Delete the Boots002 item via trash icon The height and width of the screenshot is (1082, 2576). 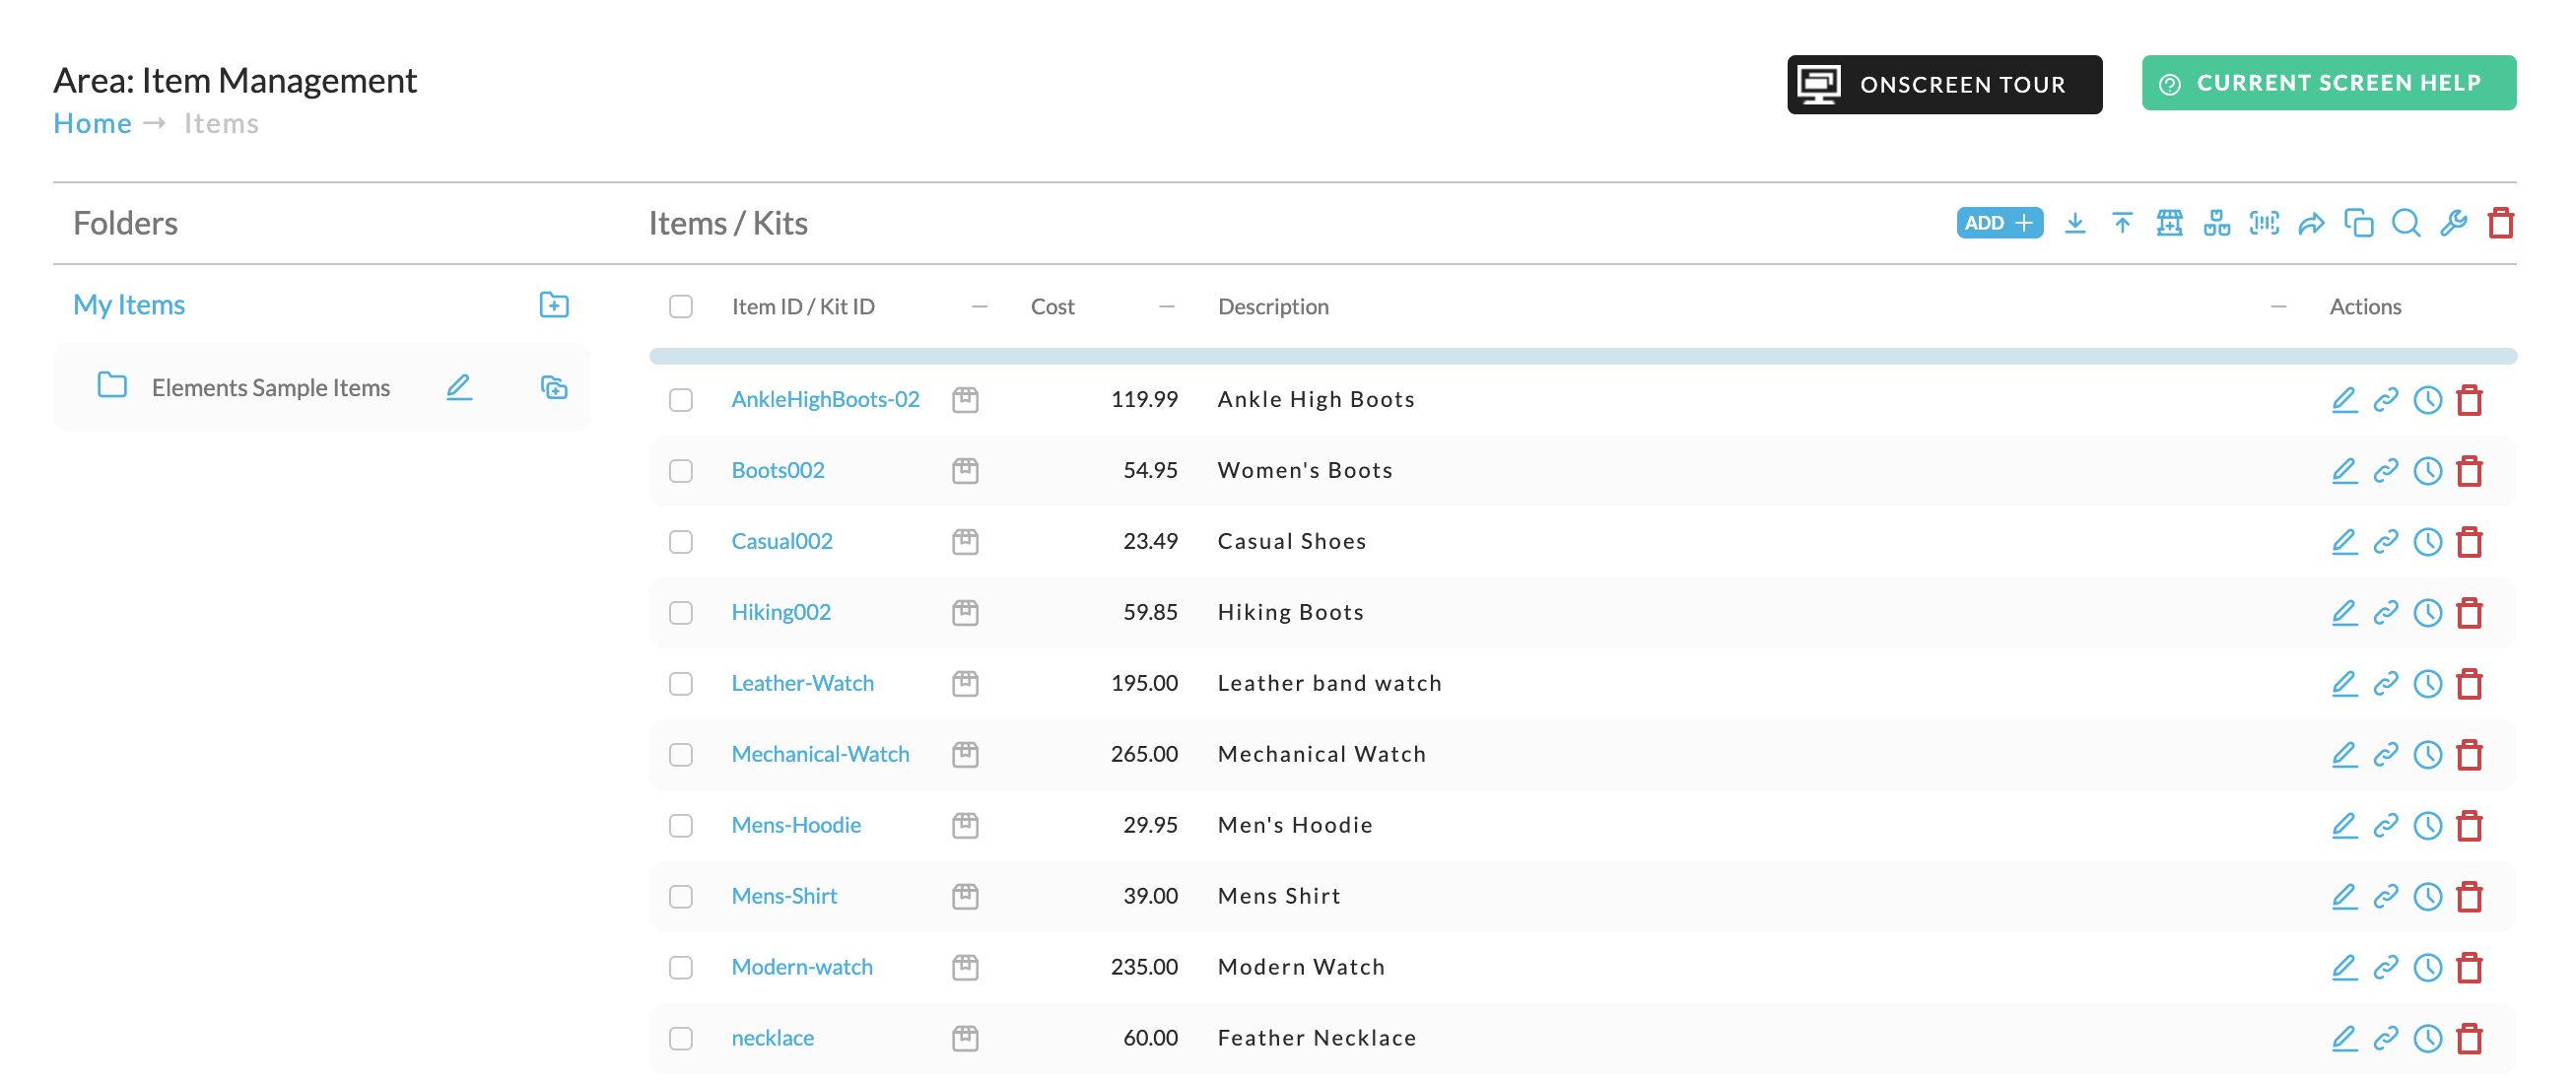point(2470,470)
